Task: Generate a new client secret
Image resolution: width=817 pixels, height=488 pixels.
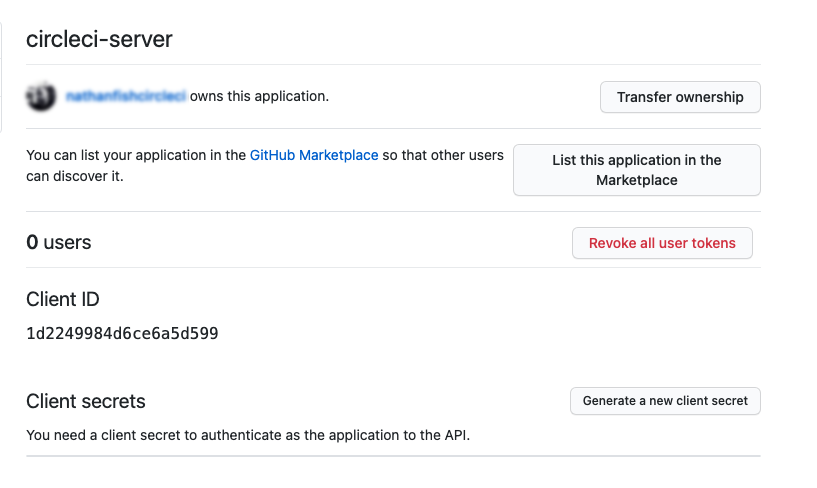Action: point(665,401)
